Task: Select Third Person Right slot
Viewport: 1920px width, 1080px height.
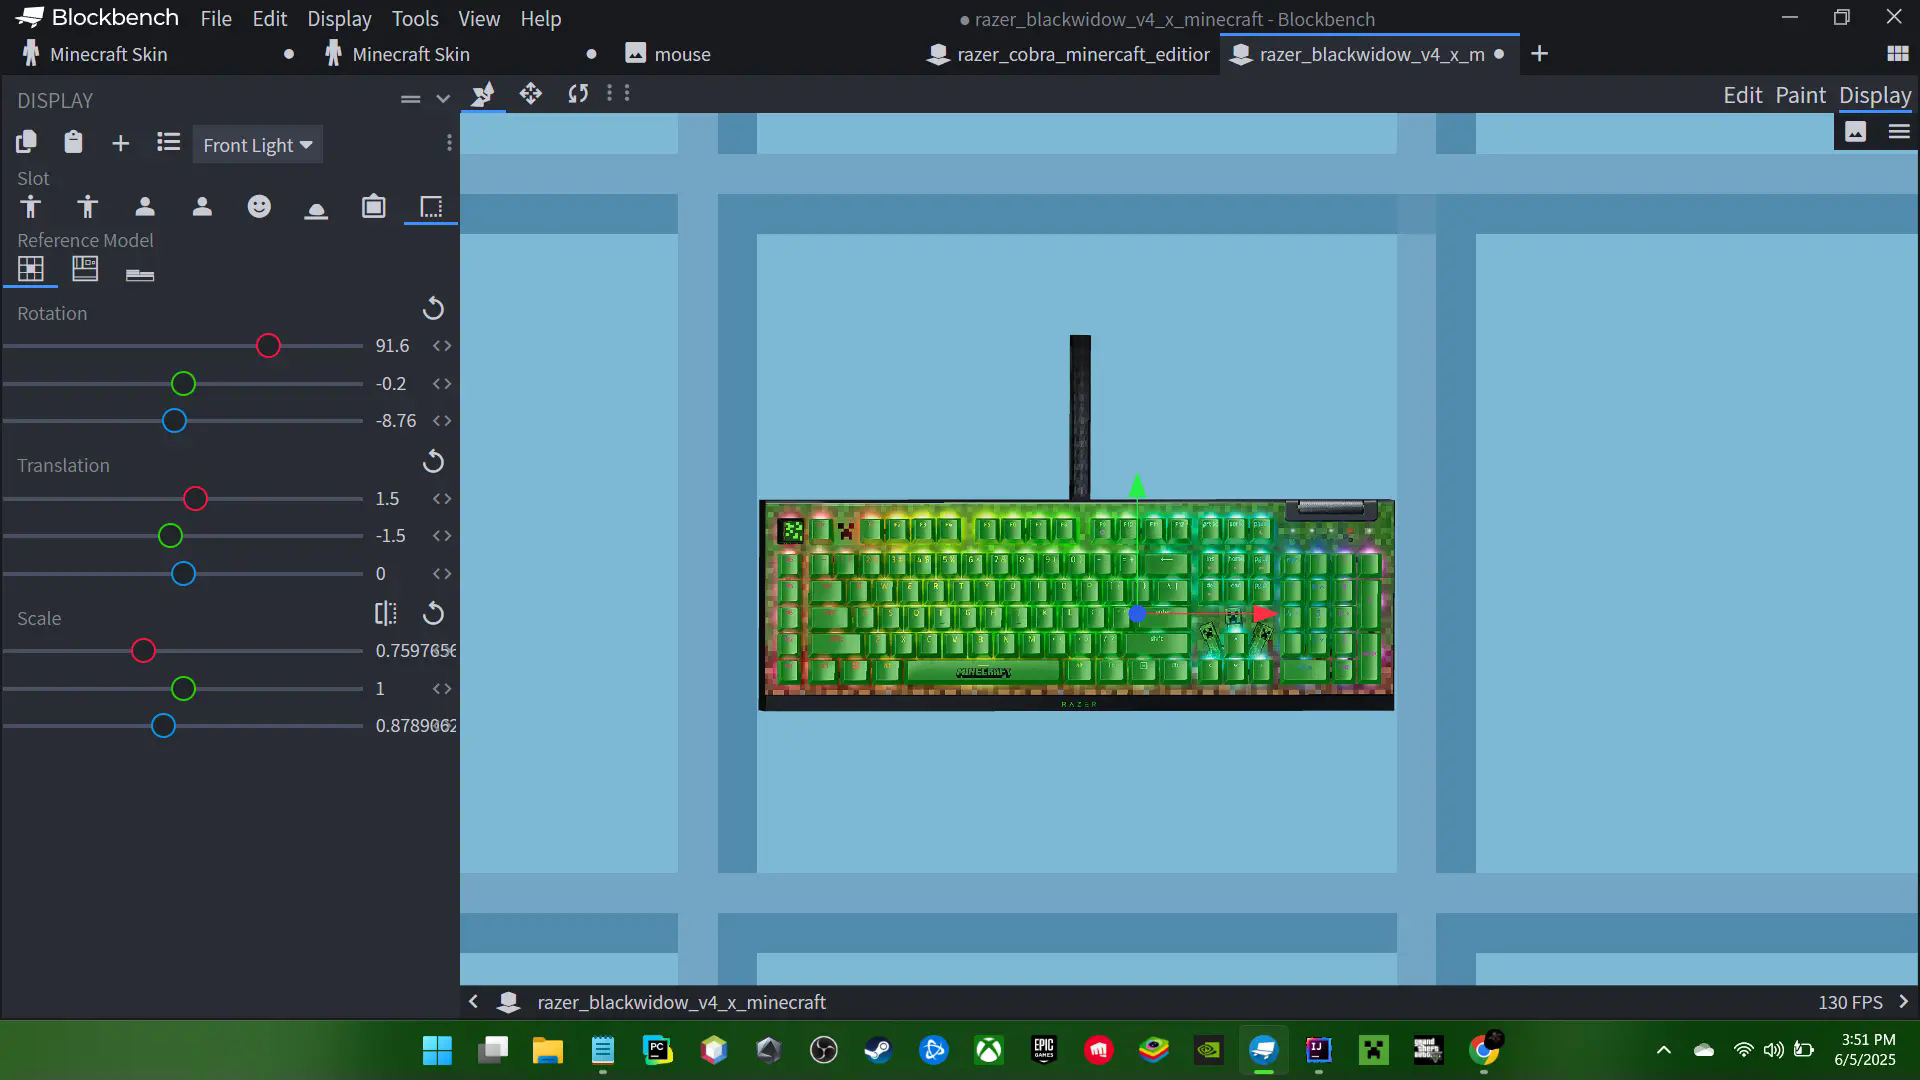Action: click(x=31, y=207)
